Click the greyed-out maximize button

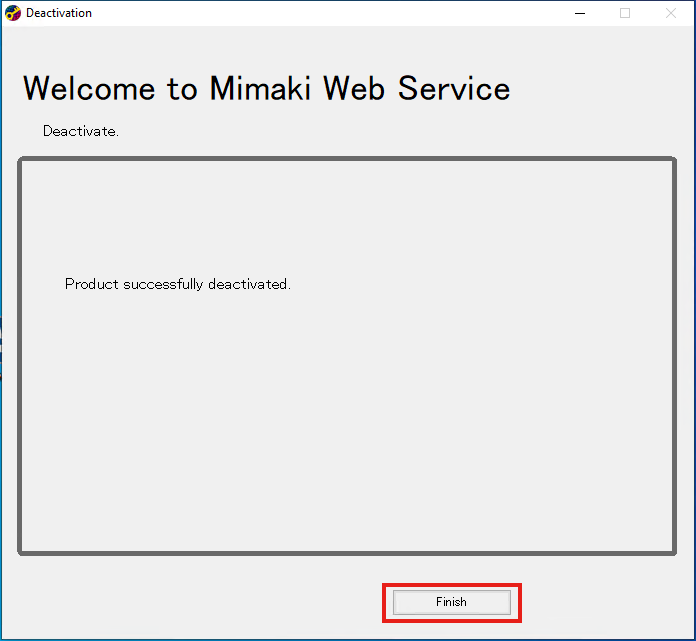[625, 13]
